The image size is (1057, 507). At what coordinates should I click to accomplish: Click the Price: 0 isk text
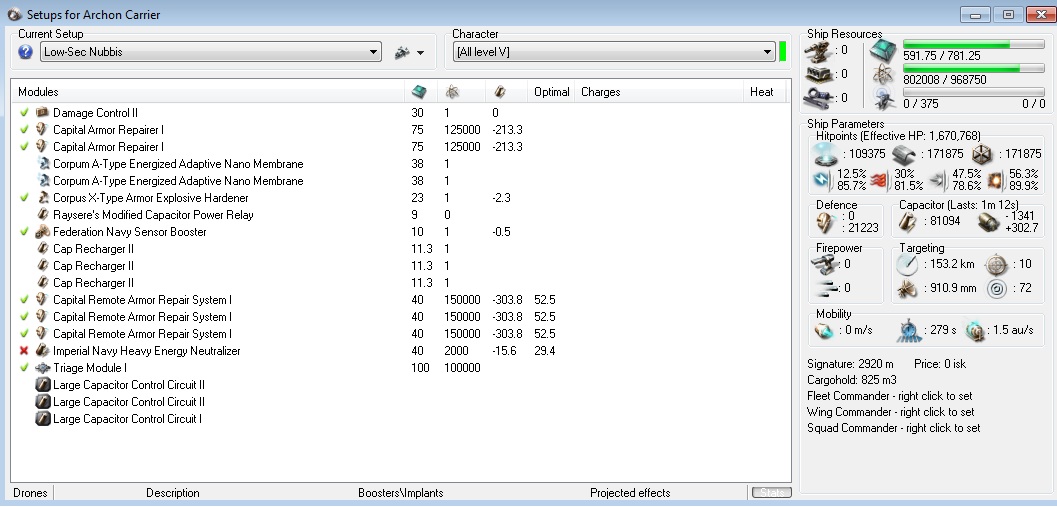tap(940, 364)
